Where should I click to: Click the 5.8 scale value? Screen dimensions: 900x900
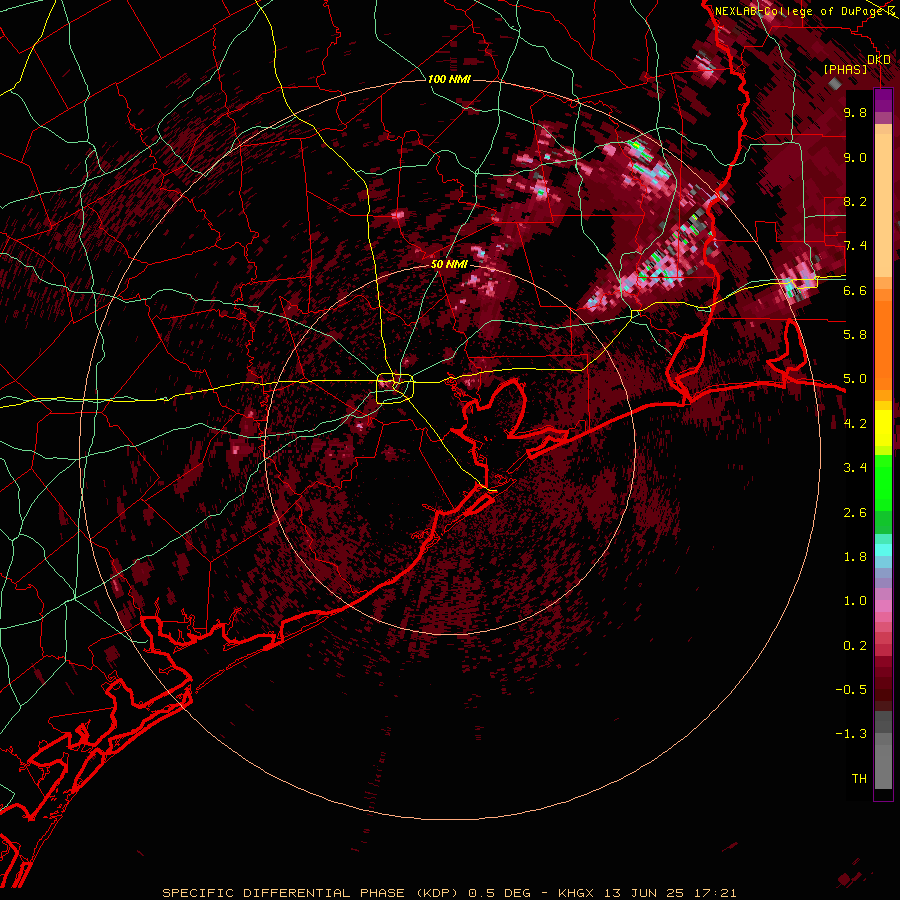(x=855, y=335)
